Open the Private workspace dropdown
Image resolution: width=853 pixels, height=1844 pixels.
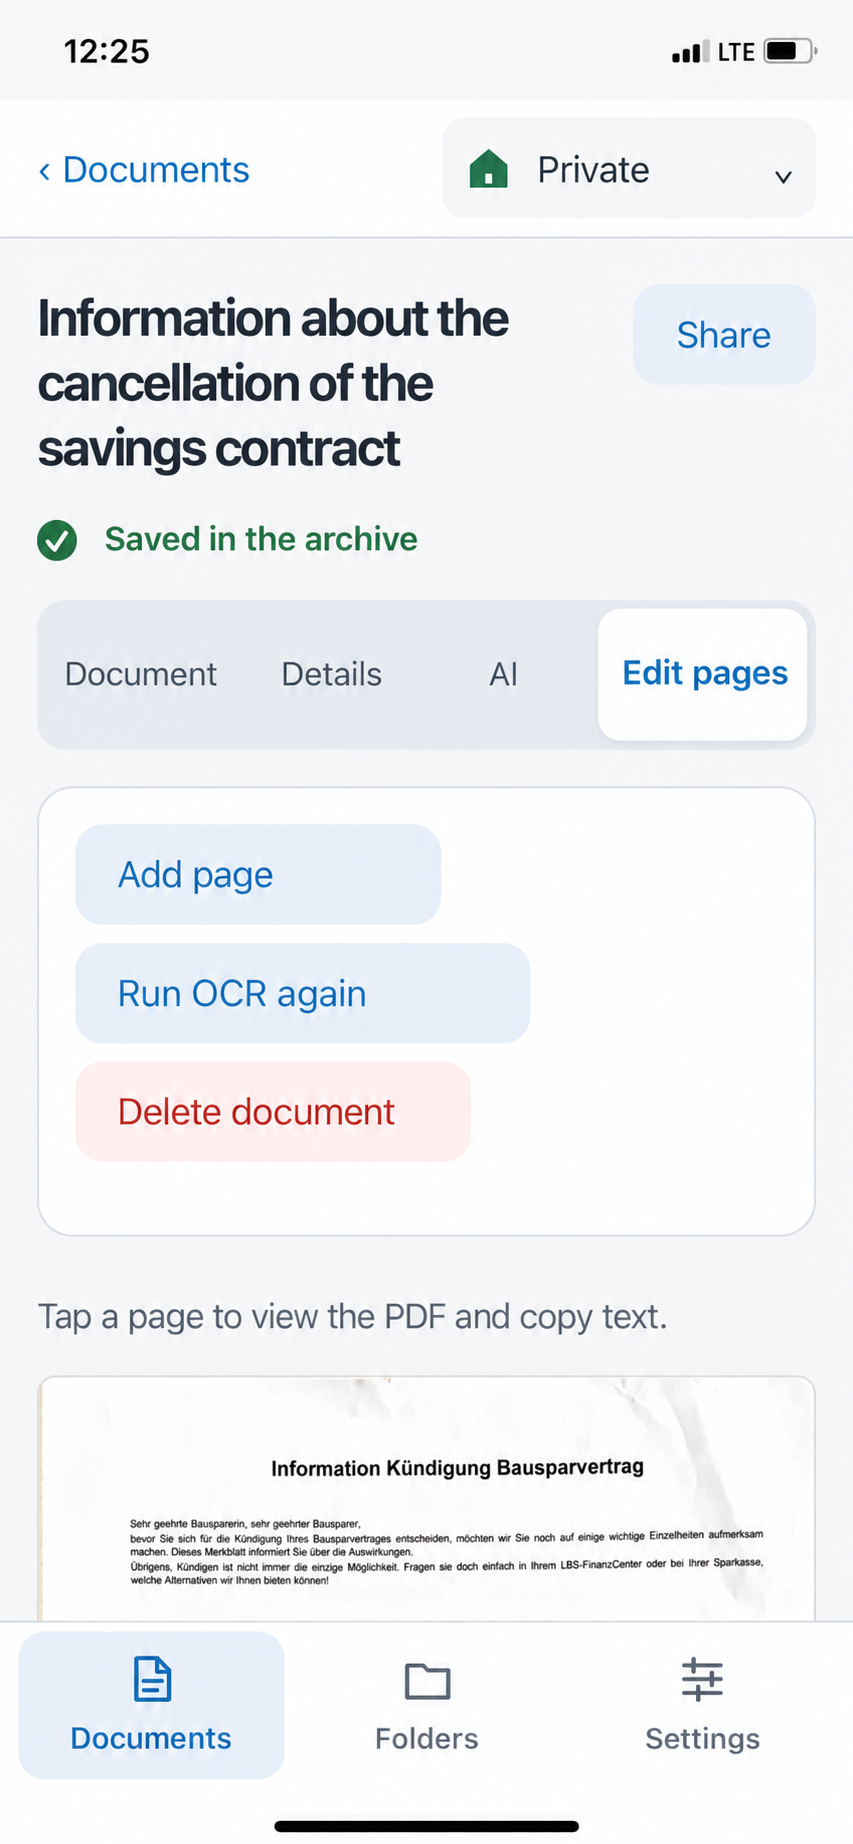629,168
